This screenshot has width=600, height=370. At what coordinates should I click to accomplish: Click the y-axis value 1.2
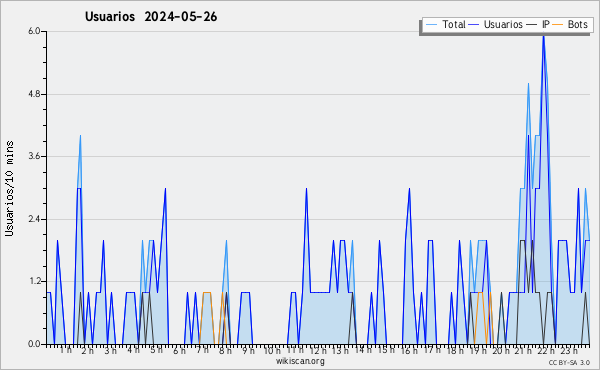point(34,282)
